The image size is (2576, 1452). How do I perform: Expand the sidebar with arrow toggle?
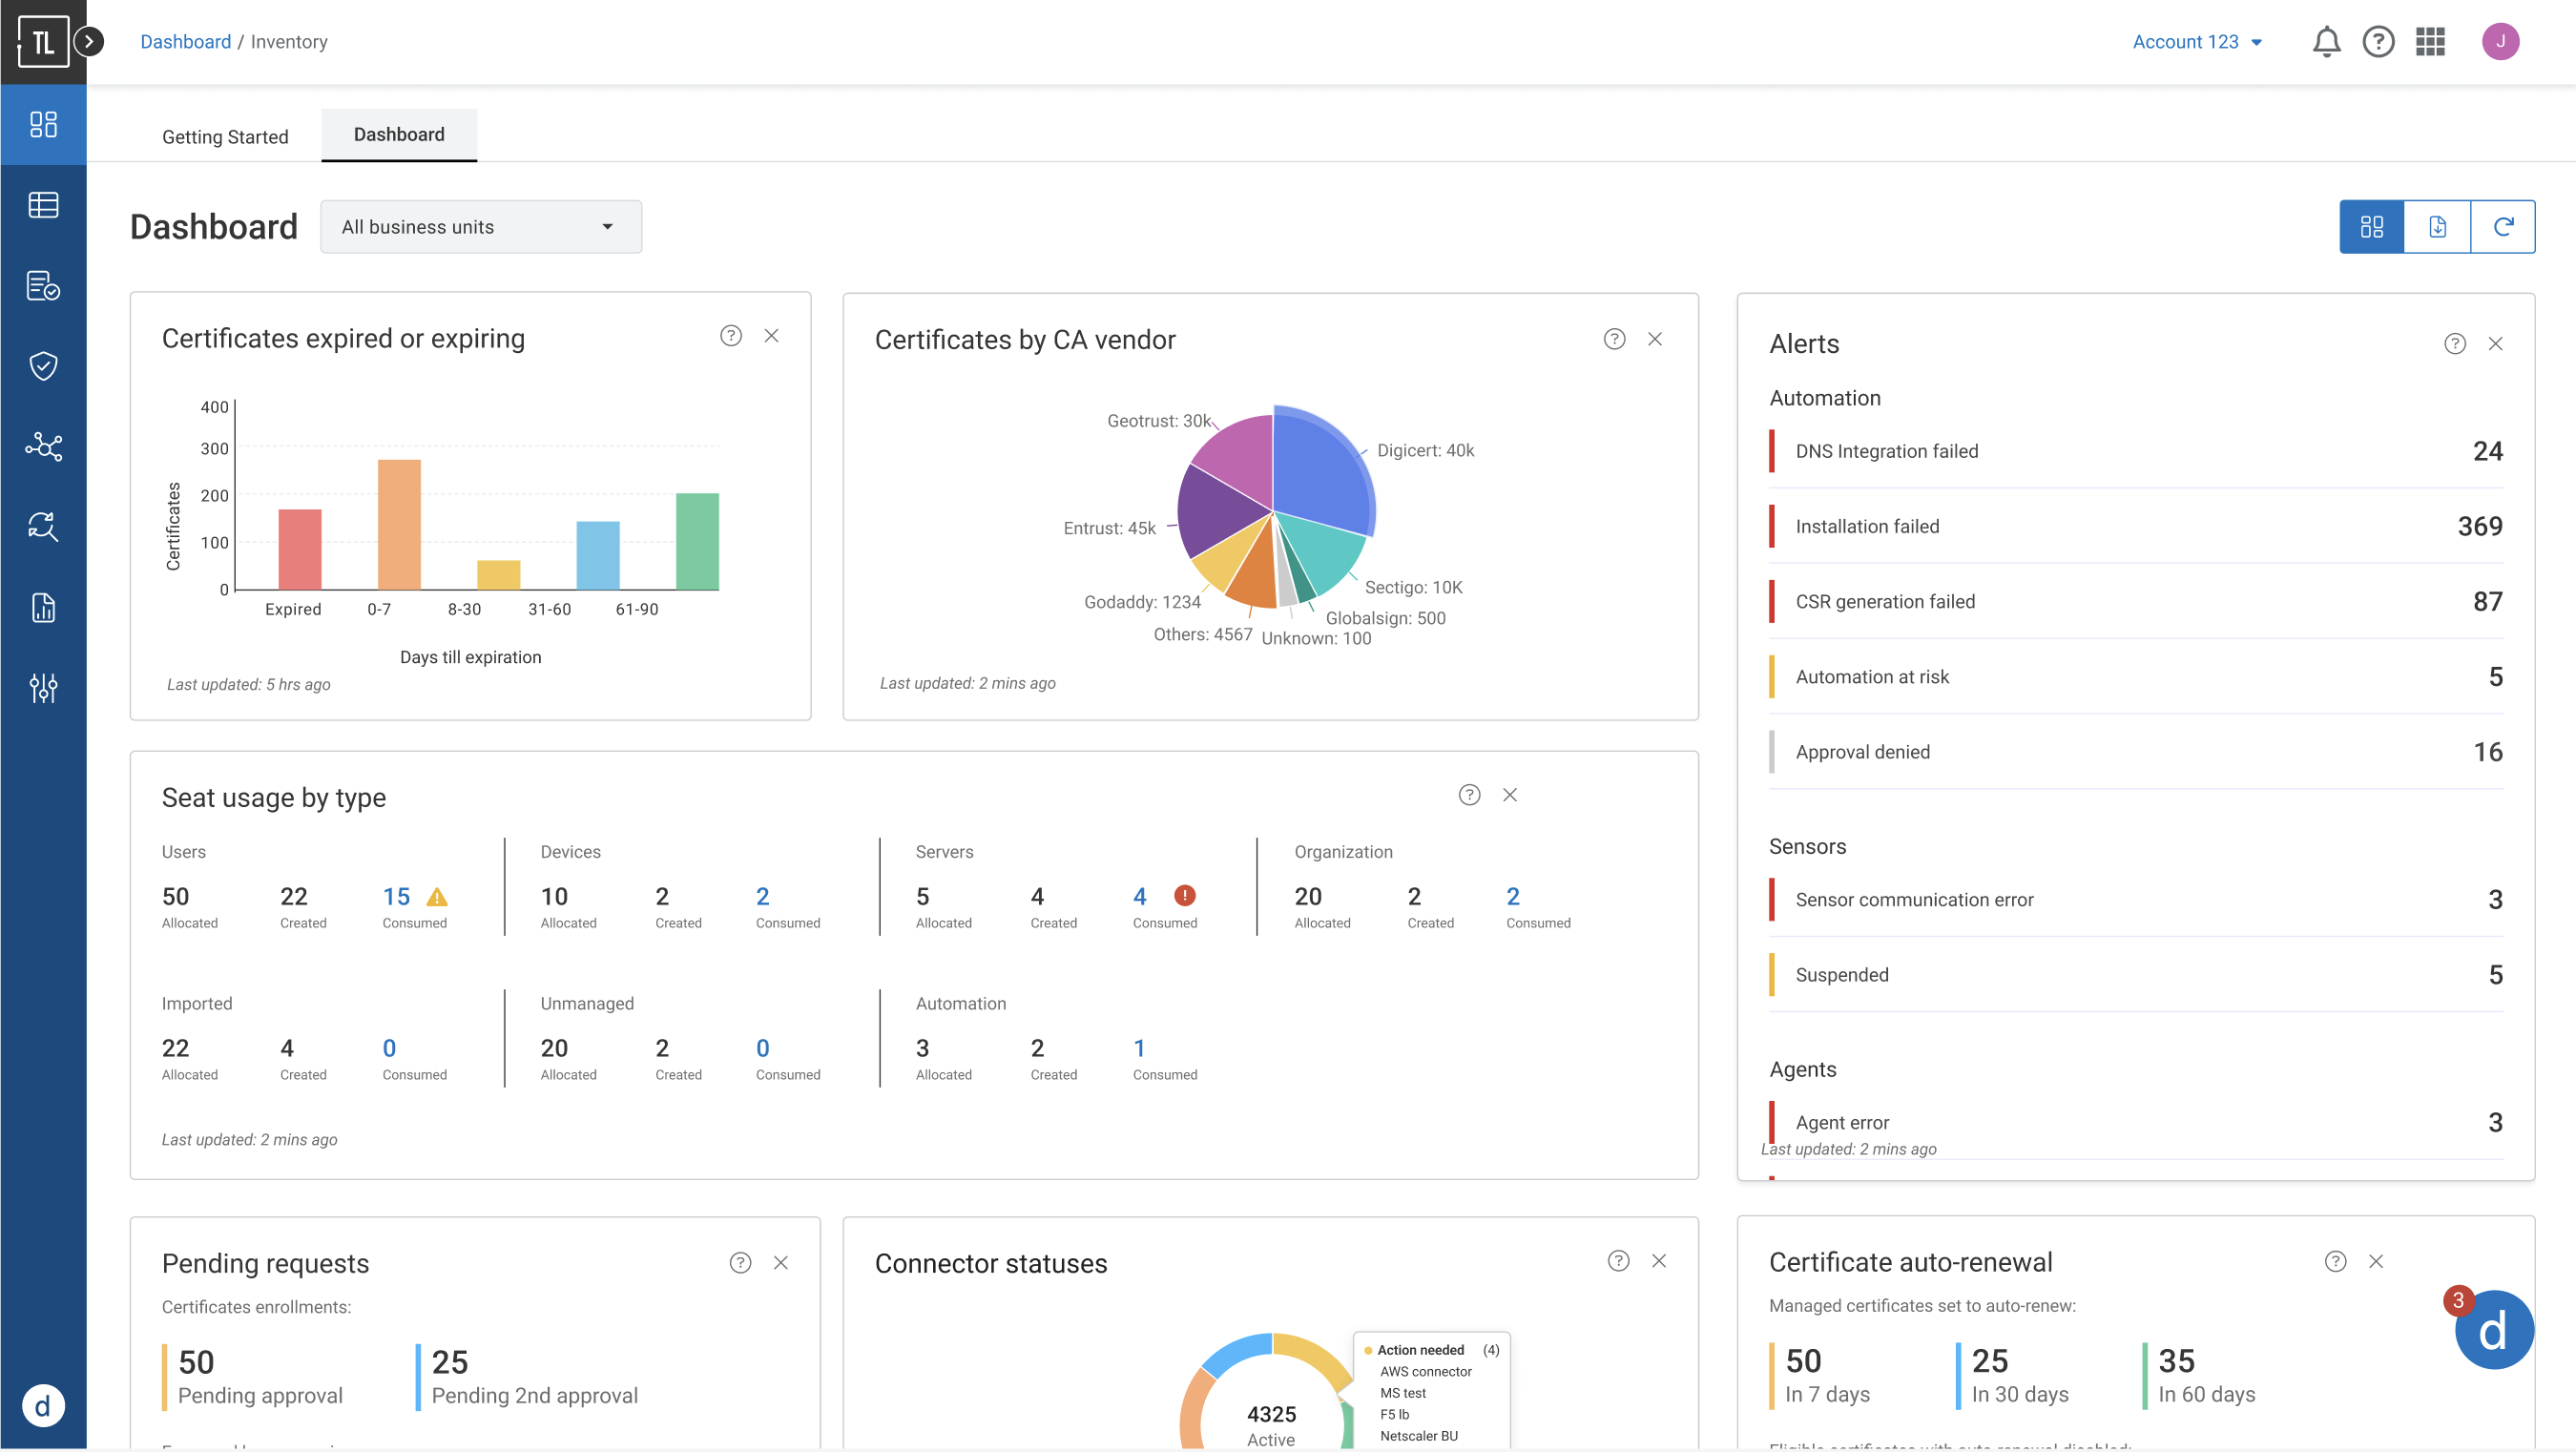pos(89,42)
